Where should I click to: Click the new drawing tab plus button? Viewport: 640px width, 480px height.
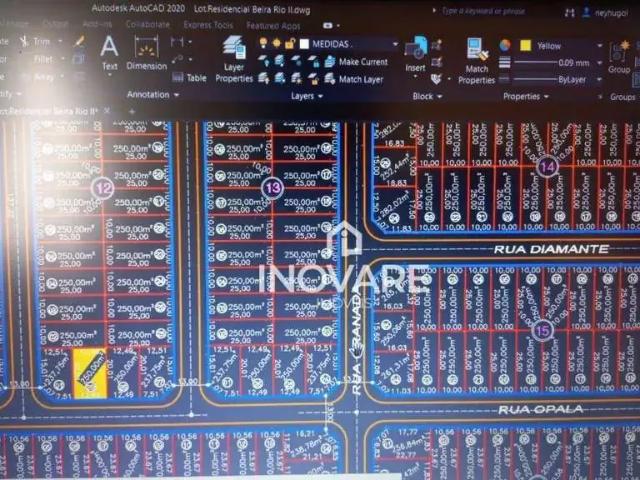click(x=132, y=111)
